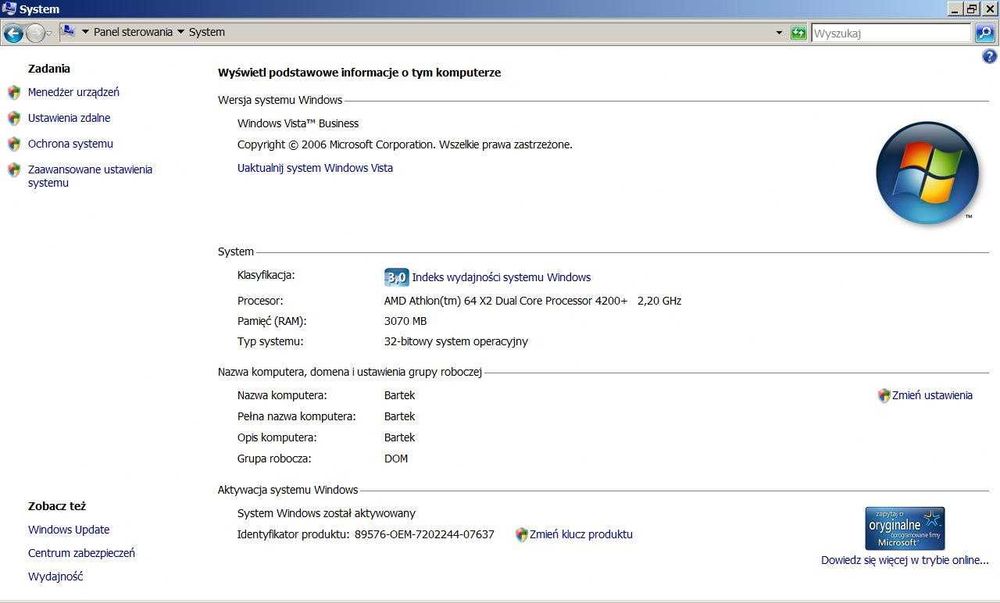Restore down the System window
The width and height of the screenshot is (1000, 603).
pyautogui.click(x=971, y=9)
